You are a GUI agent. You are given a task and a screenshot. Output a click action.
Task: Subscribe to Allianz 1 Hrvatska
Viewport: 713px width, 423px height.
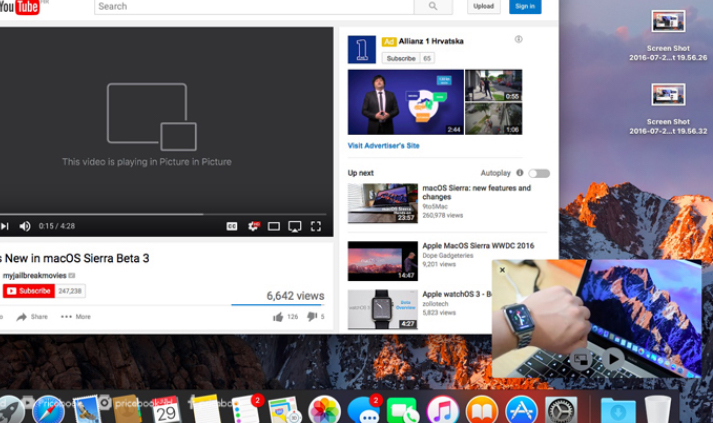401,58
